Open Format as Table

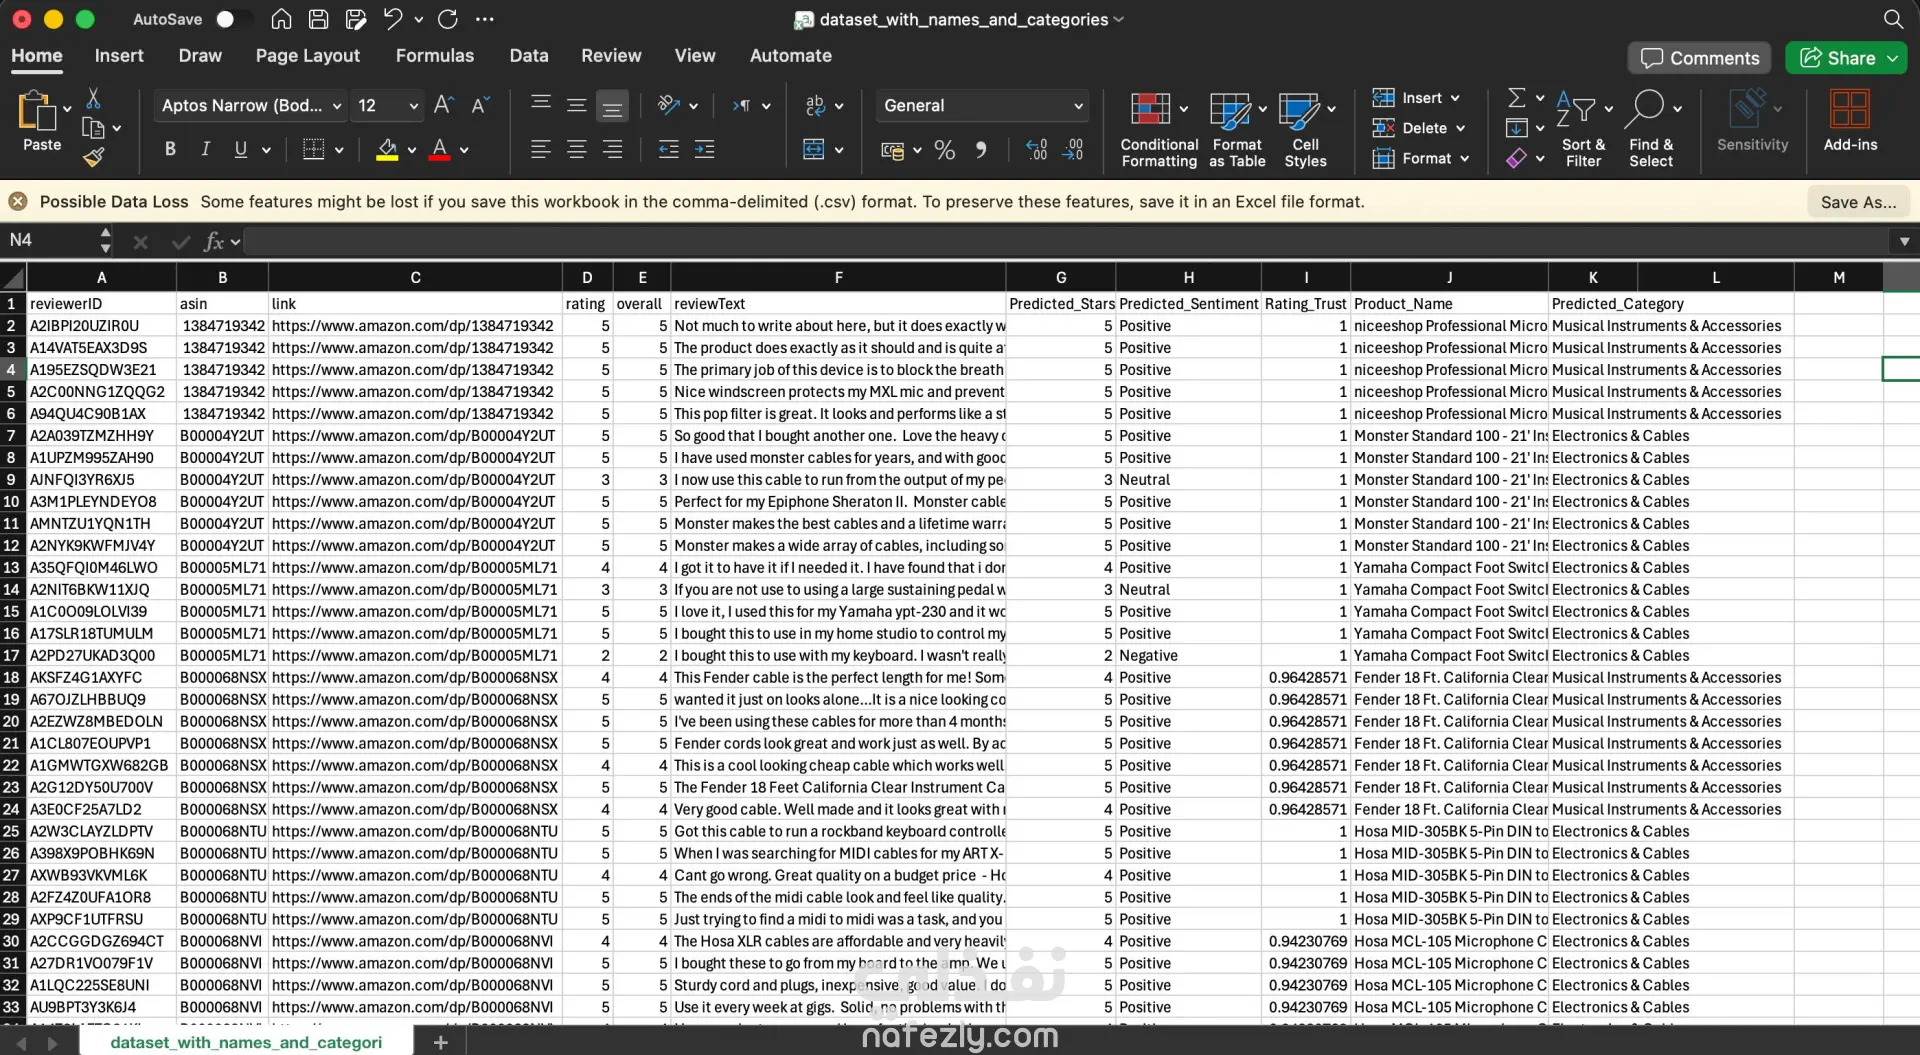(x=1237, y=129)
